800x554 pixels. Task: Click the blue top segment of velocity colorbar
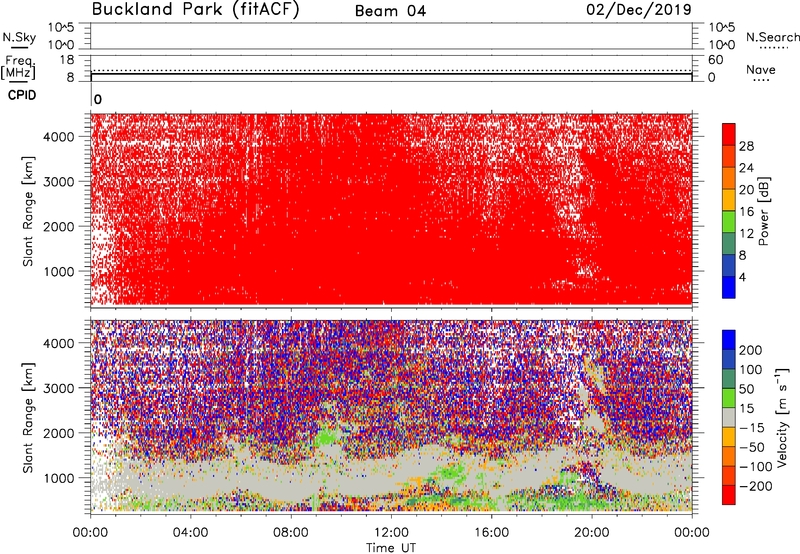coord(729,340)
